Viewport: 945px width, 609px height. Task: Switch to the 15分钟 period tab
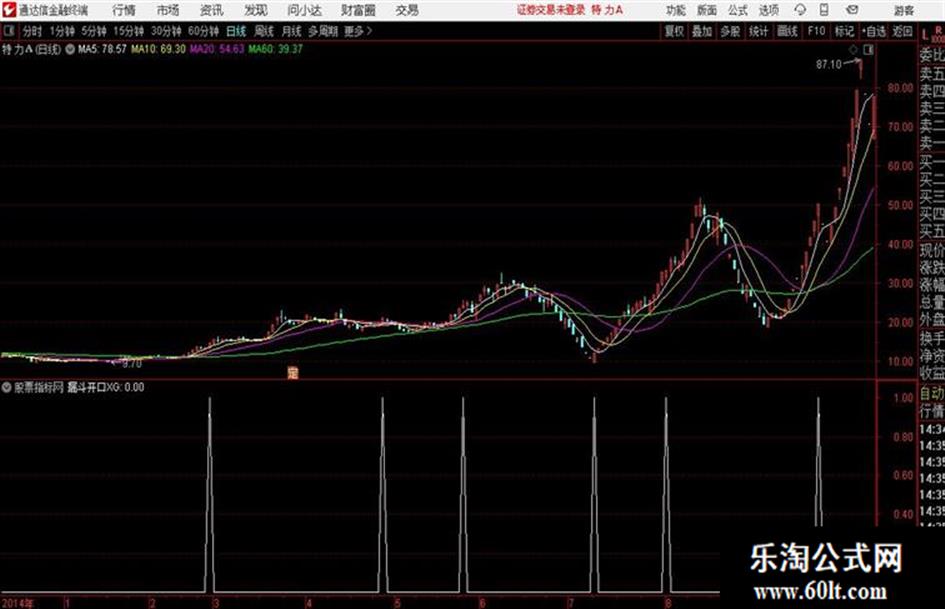coord(129,31)
